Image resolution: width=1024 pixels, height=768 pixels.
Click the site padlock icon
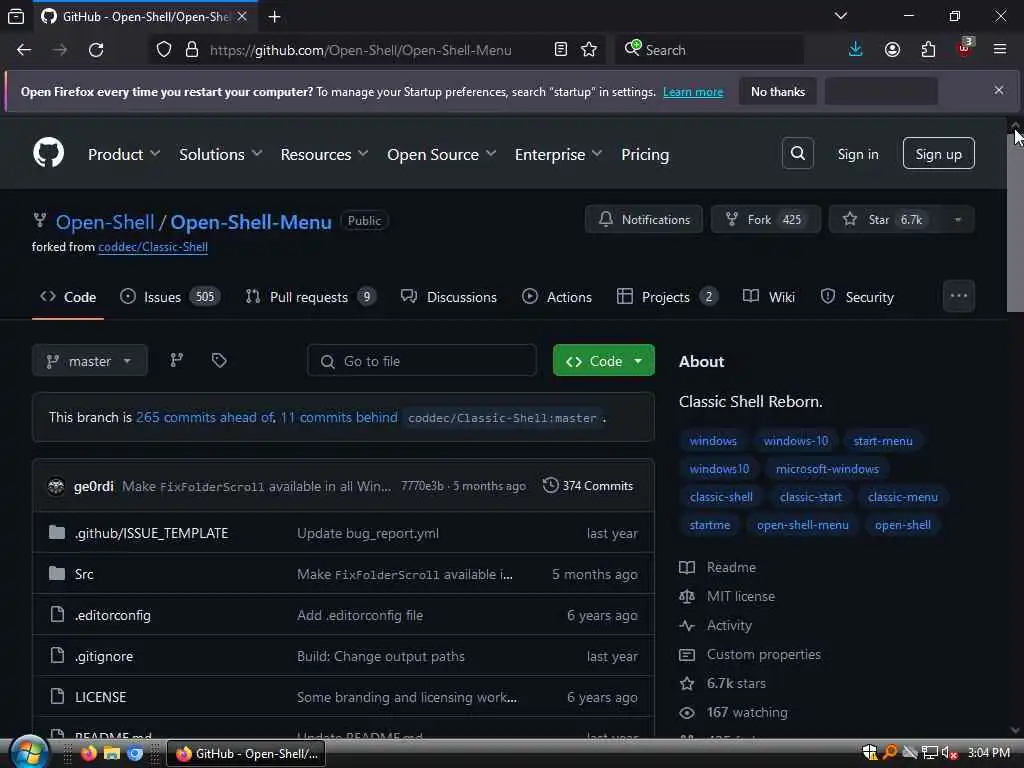click(x=192, y=50)
